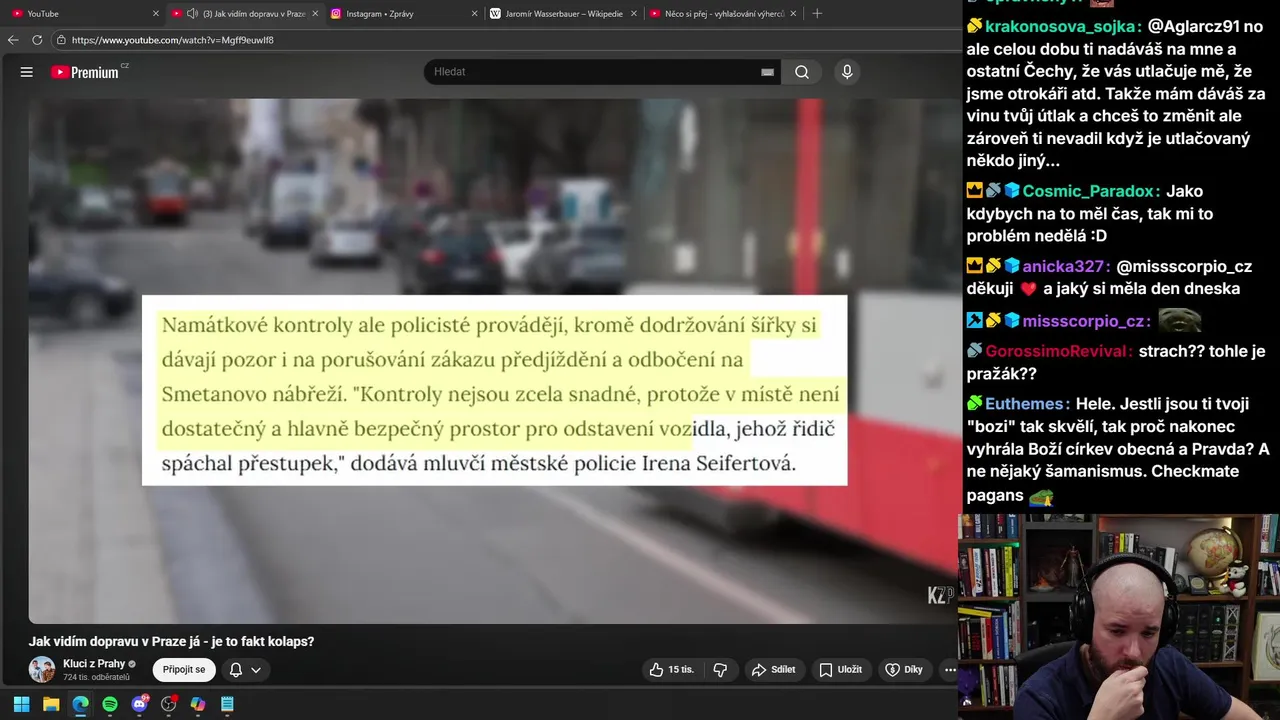The image size is (1280, 720).
Task: Open File Explorer from taskbar
Action: pyautogui.click(x=51, y=704)
